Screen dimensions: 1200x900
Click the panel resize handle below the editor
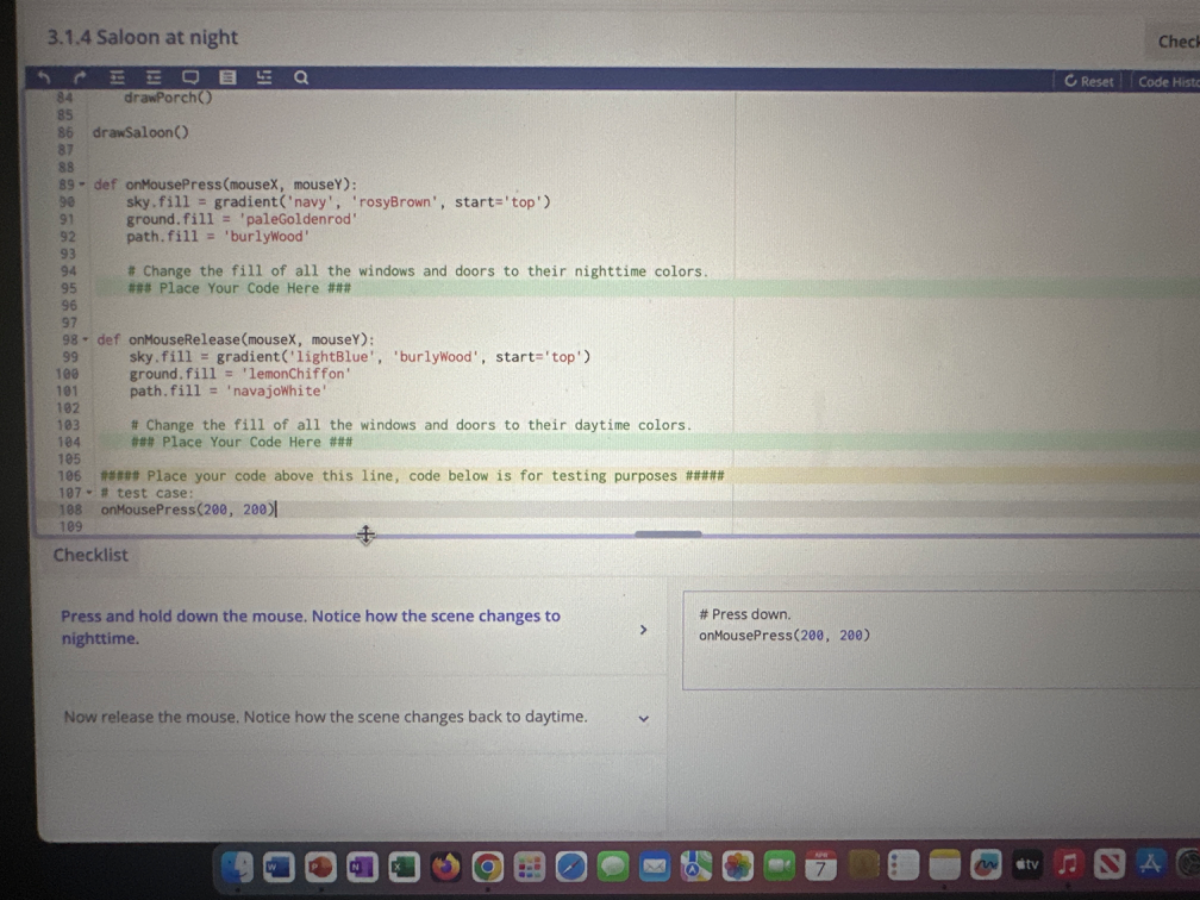[x=668, y=534]
